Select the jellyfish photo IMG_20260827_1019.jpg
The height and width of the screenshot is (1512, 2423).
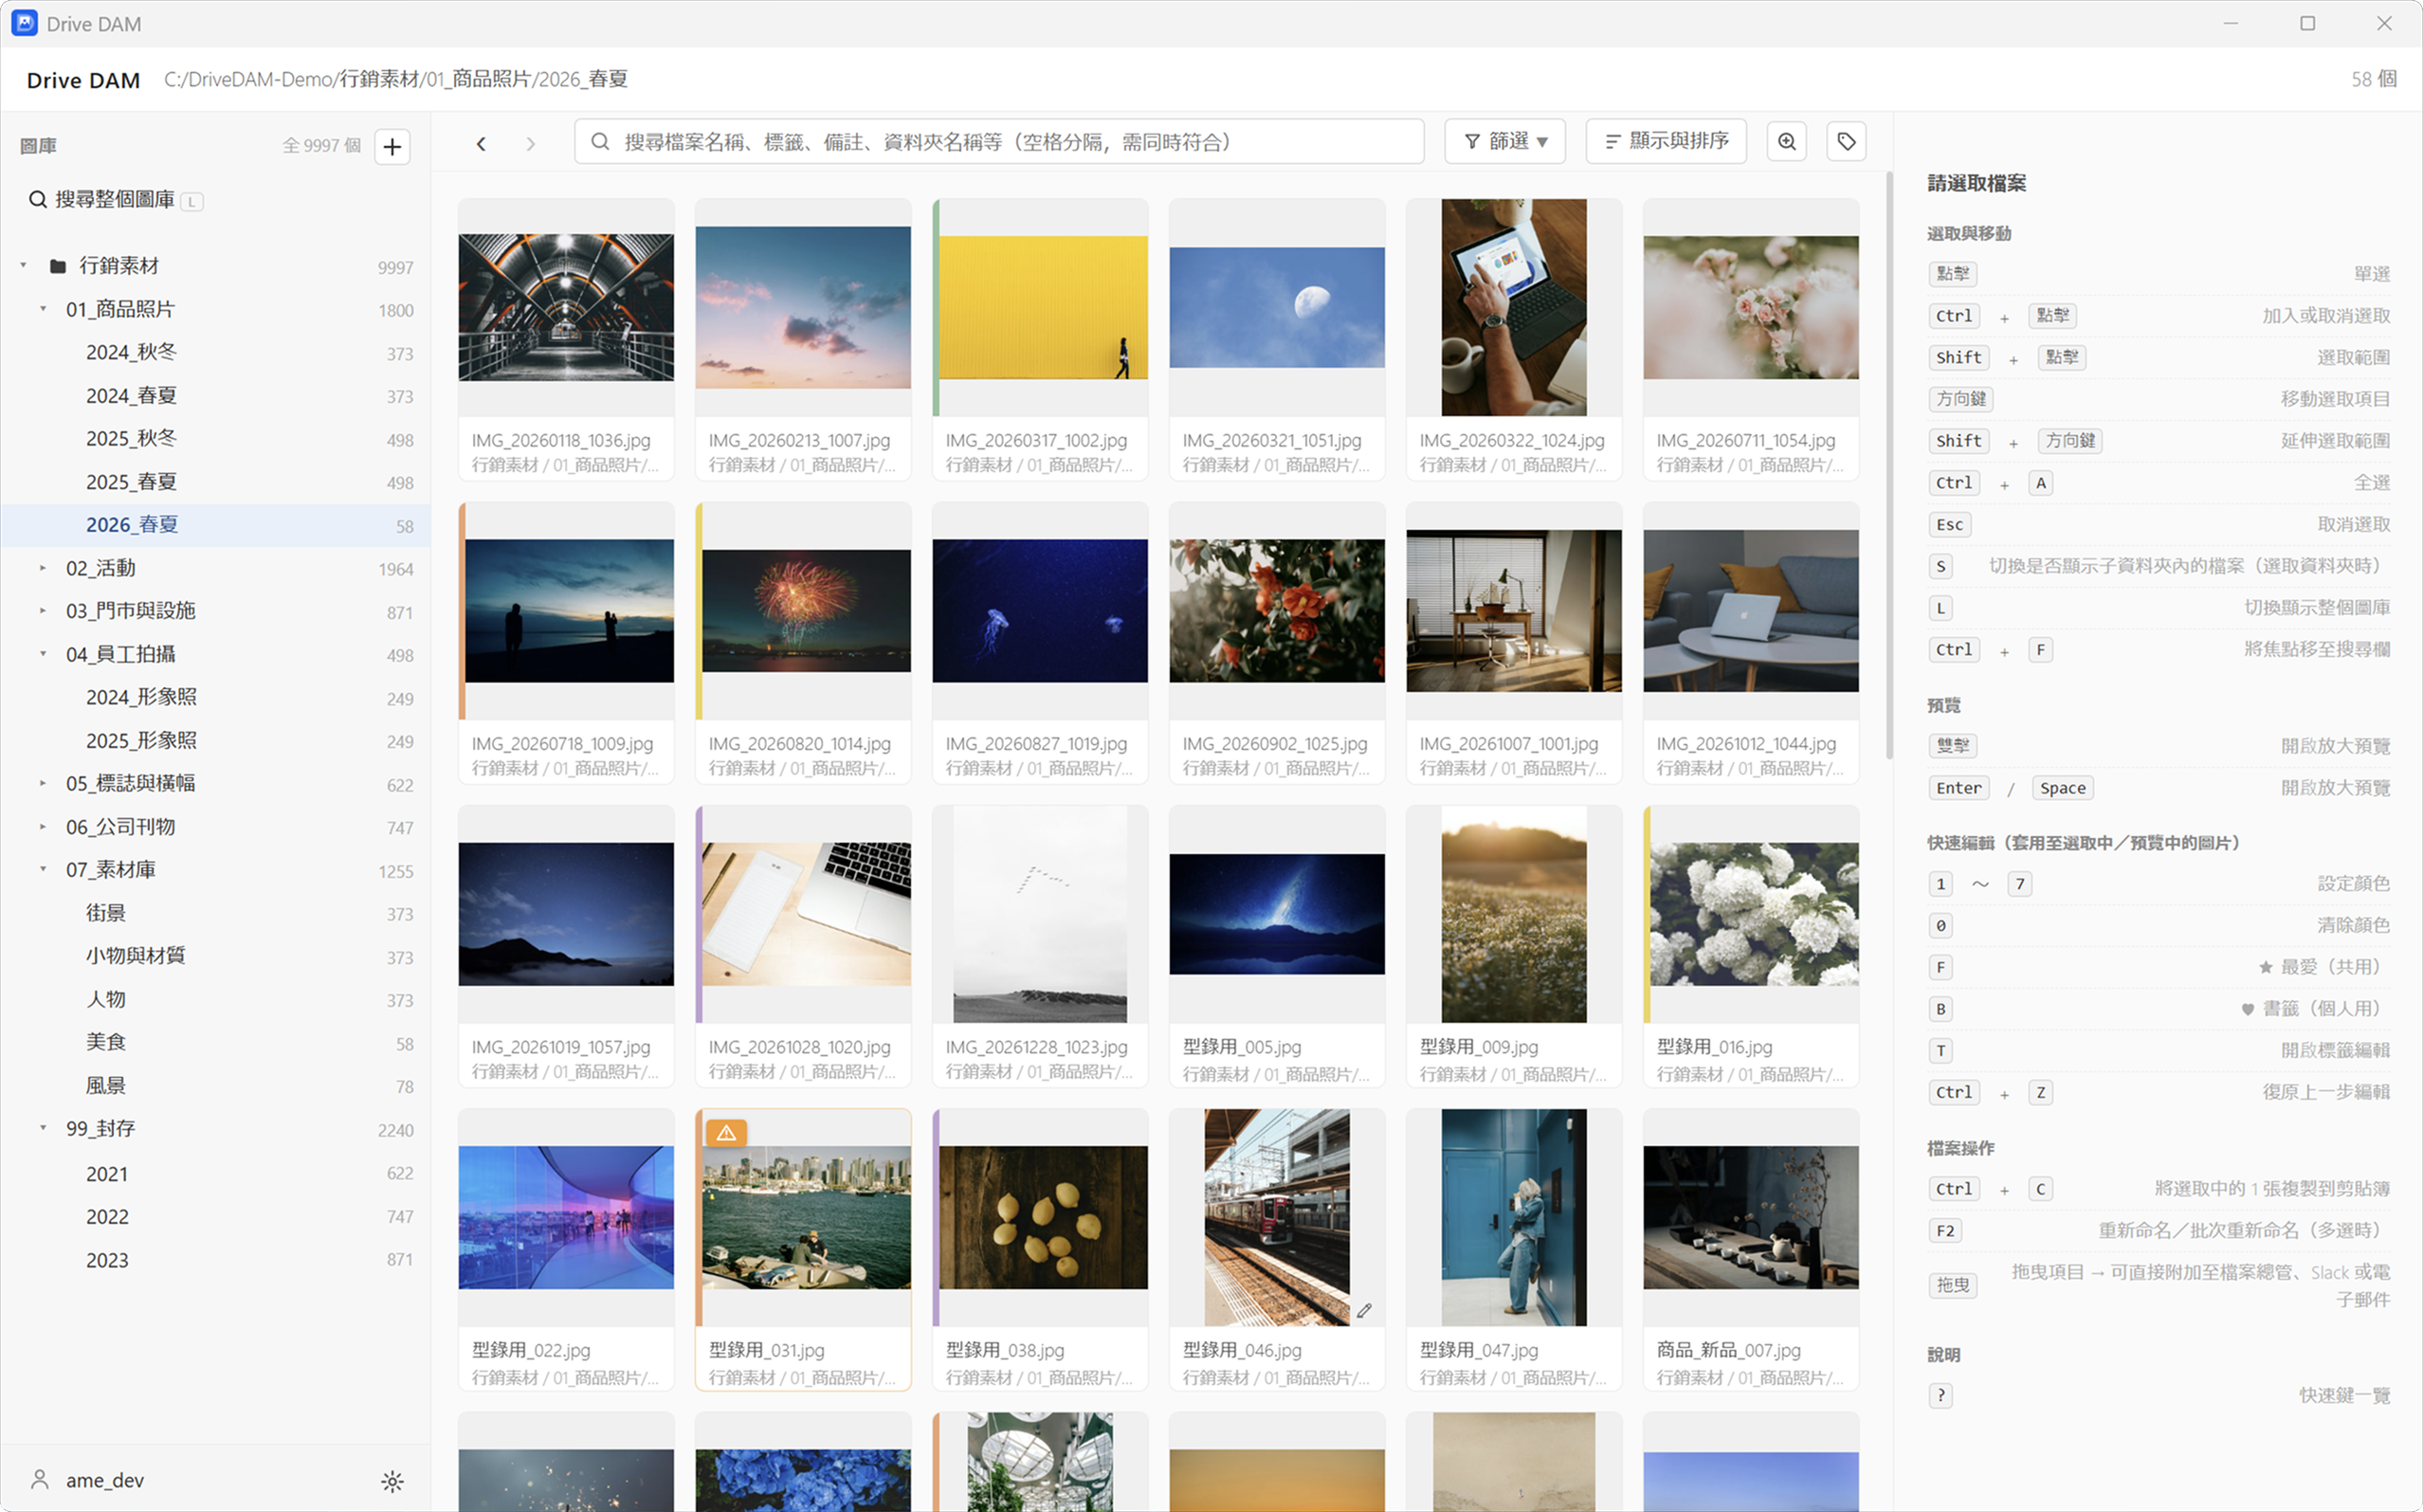coord(1040,611)
